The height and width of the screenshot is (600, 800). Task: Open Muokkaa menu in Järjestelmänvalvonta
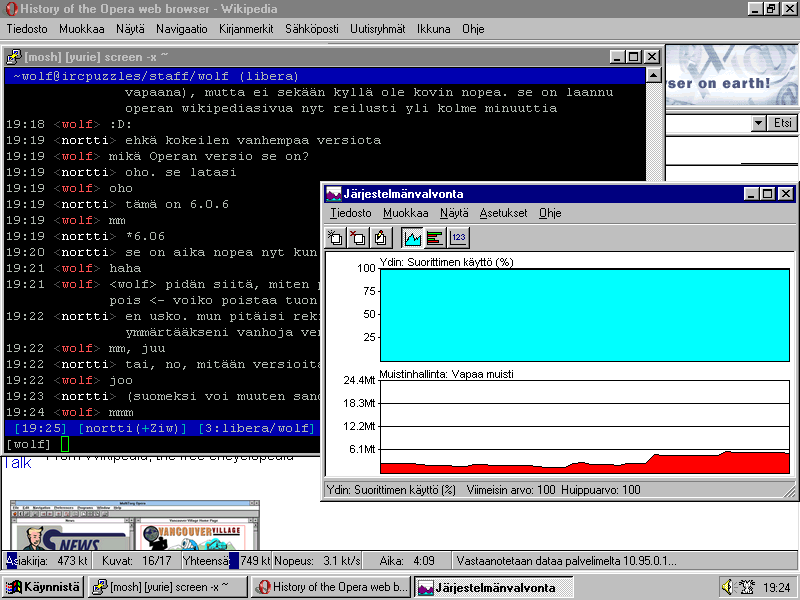[x=406, y=213]
